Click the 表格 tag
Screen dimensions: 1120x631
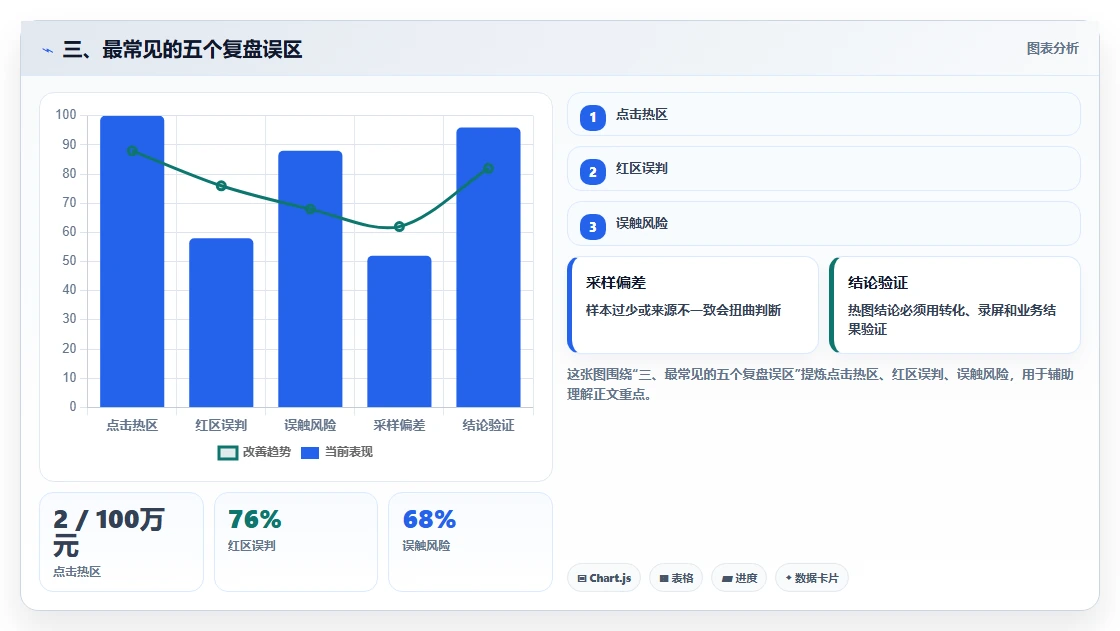click(676, 577)
